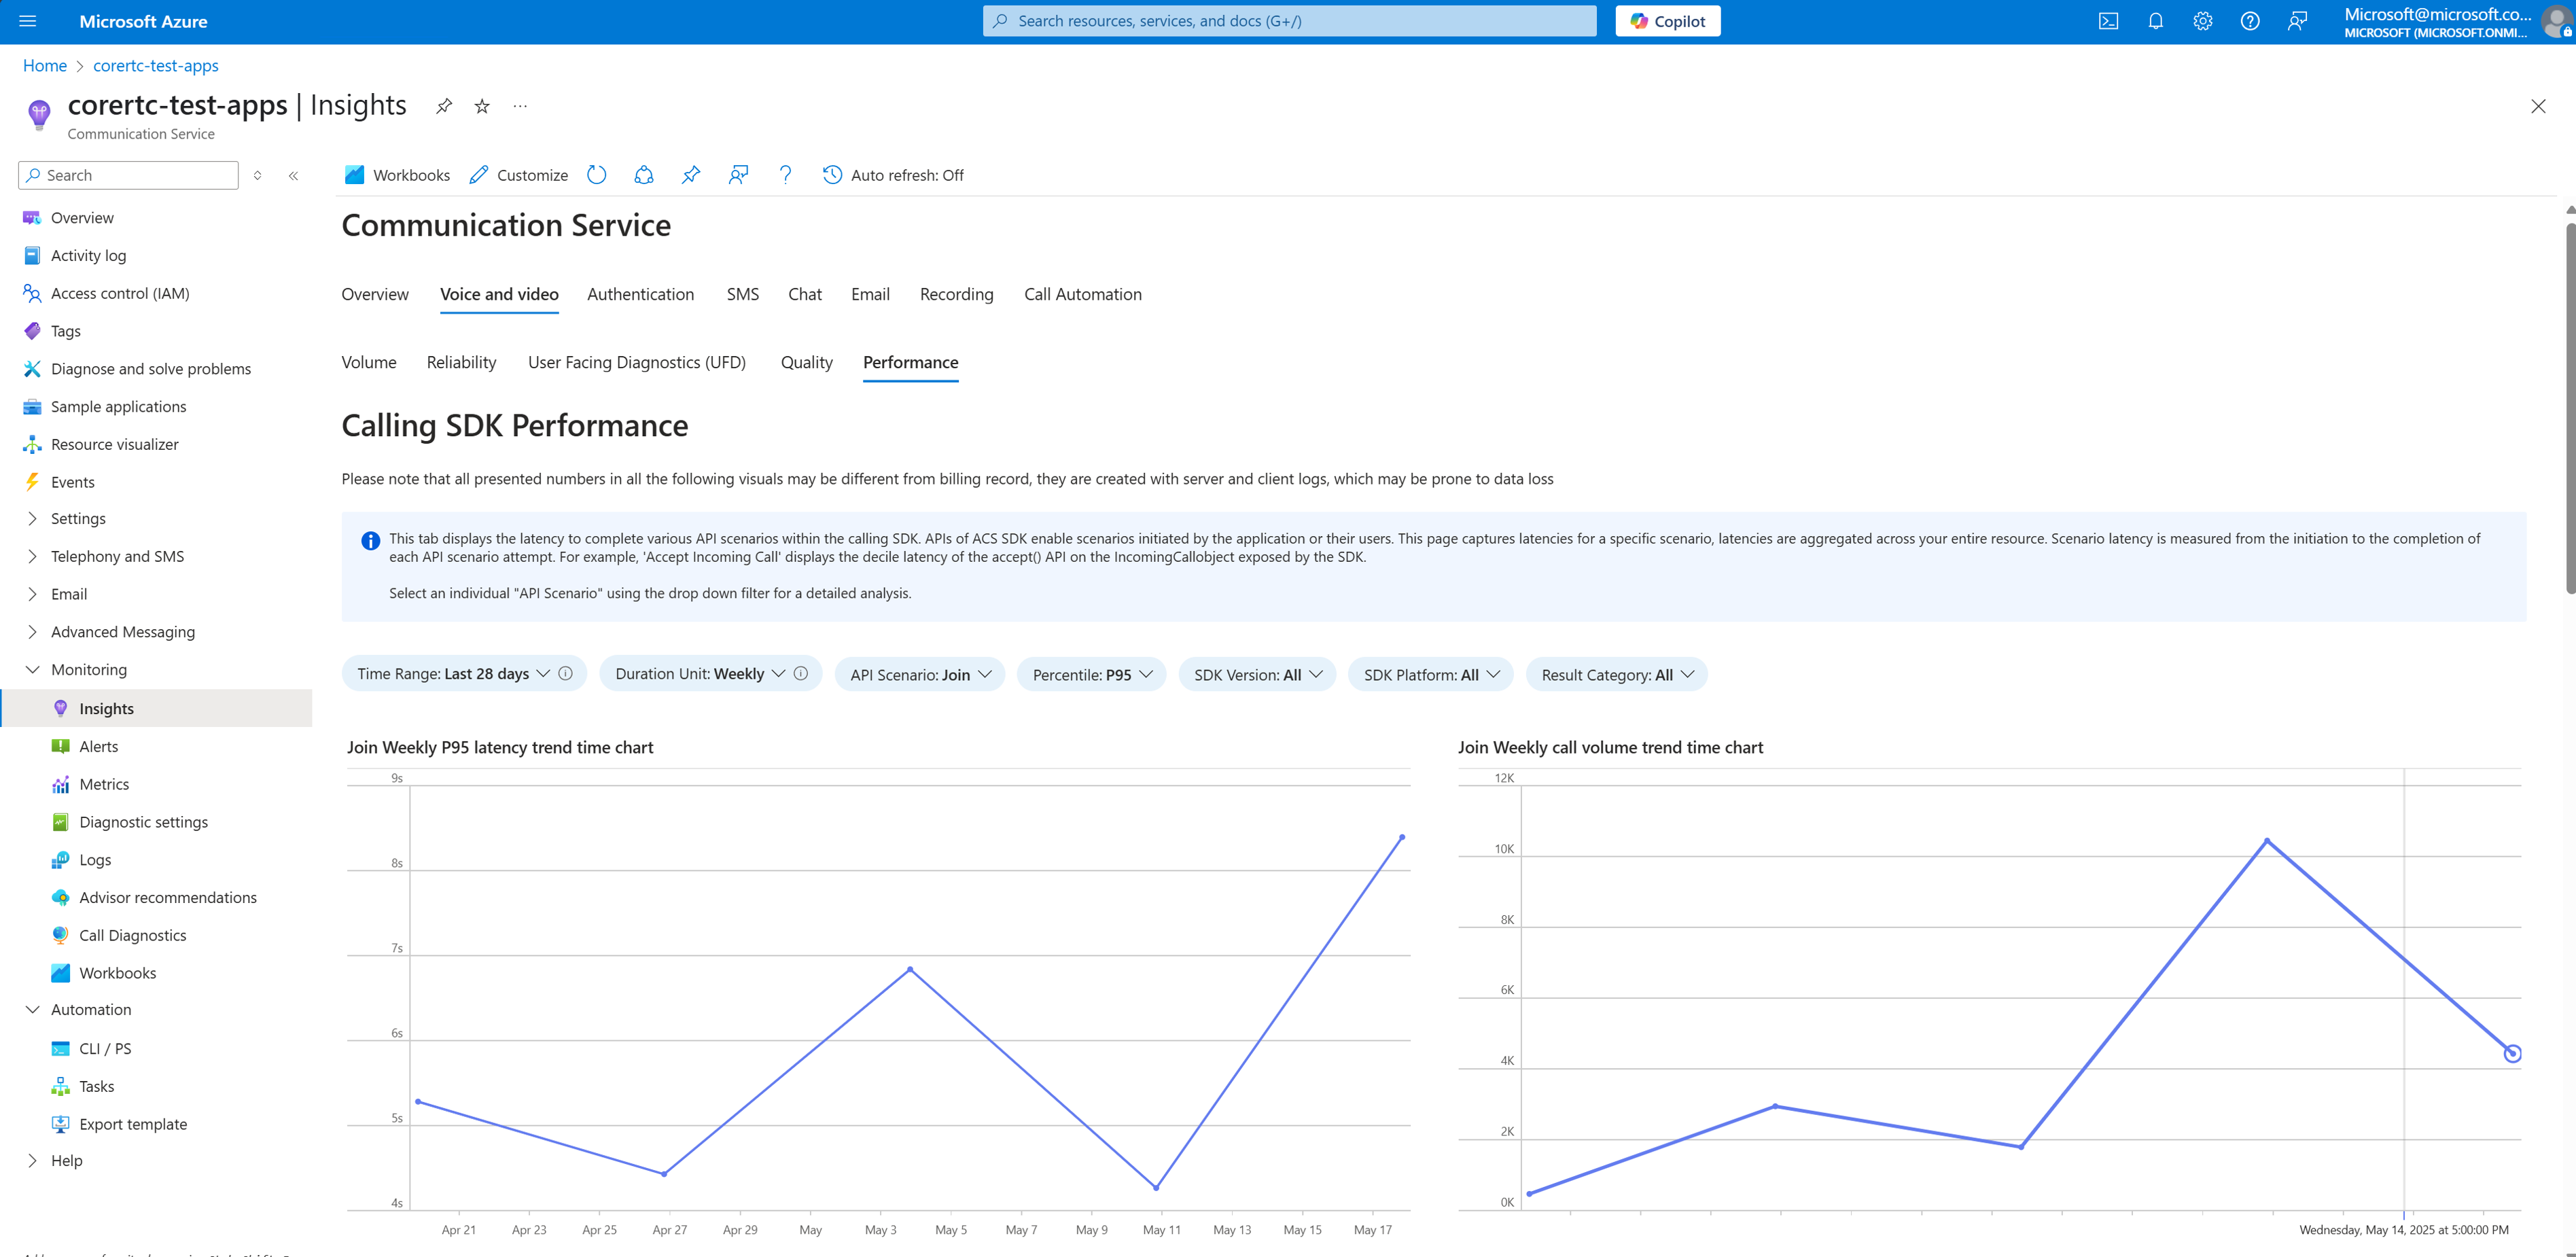Open Resource visualizer in sidebar
The image size is (2576, 1257).
114,444
